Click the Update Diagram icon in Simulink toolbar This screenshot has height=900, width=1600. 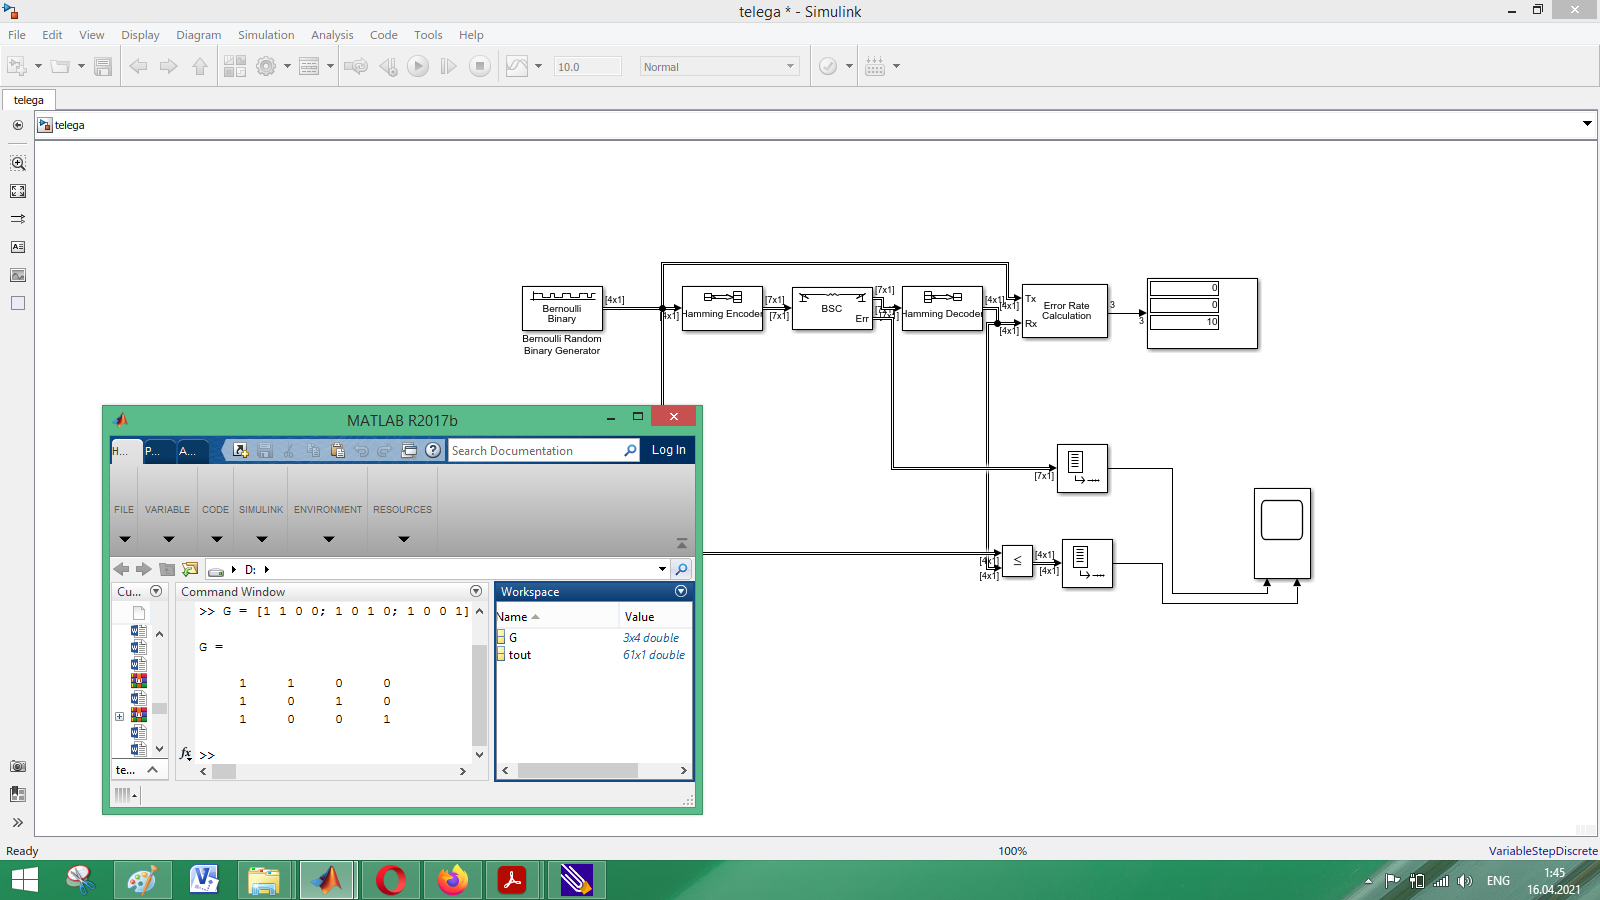click(x=356, y=67)
